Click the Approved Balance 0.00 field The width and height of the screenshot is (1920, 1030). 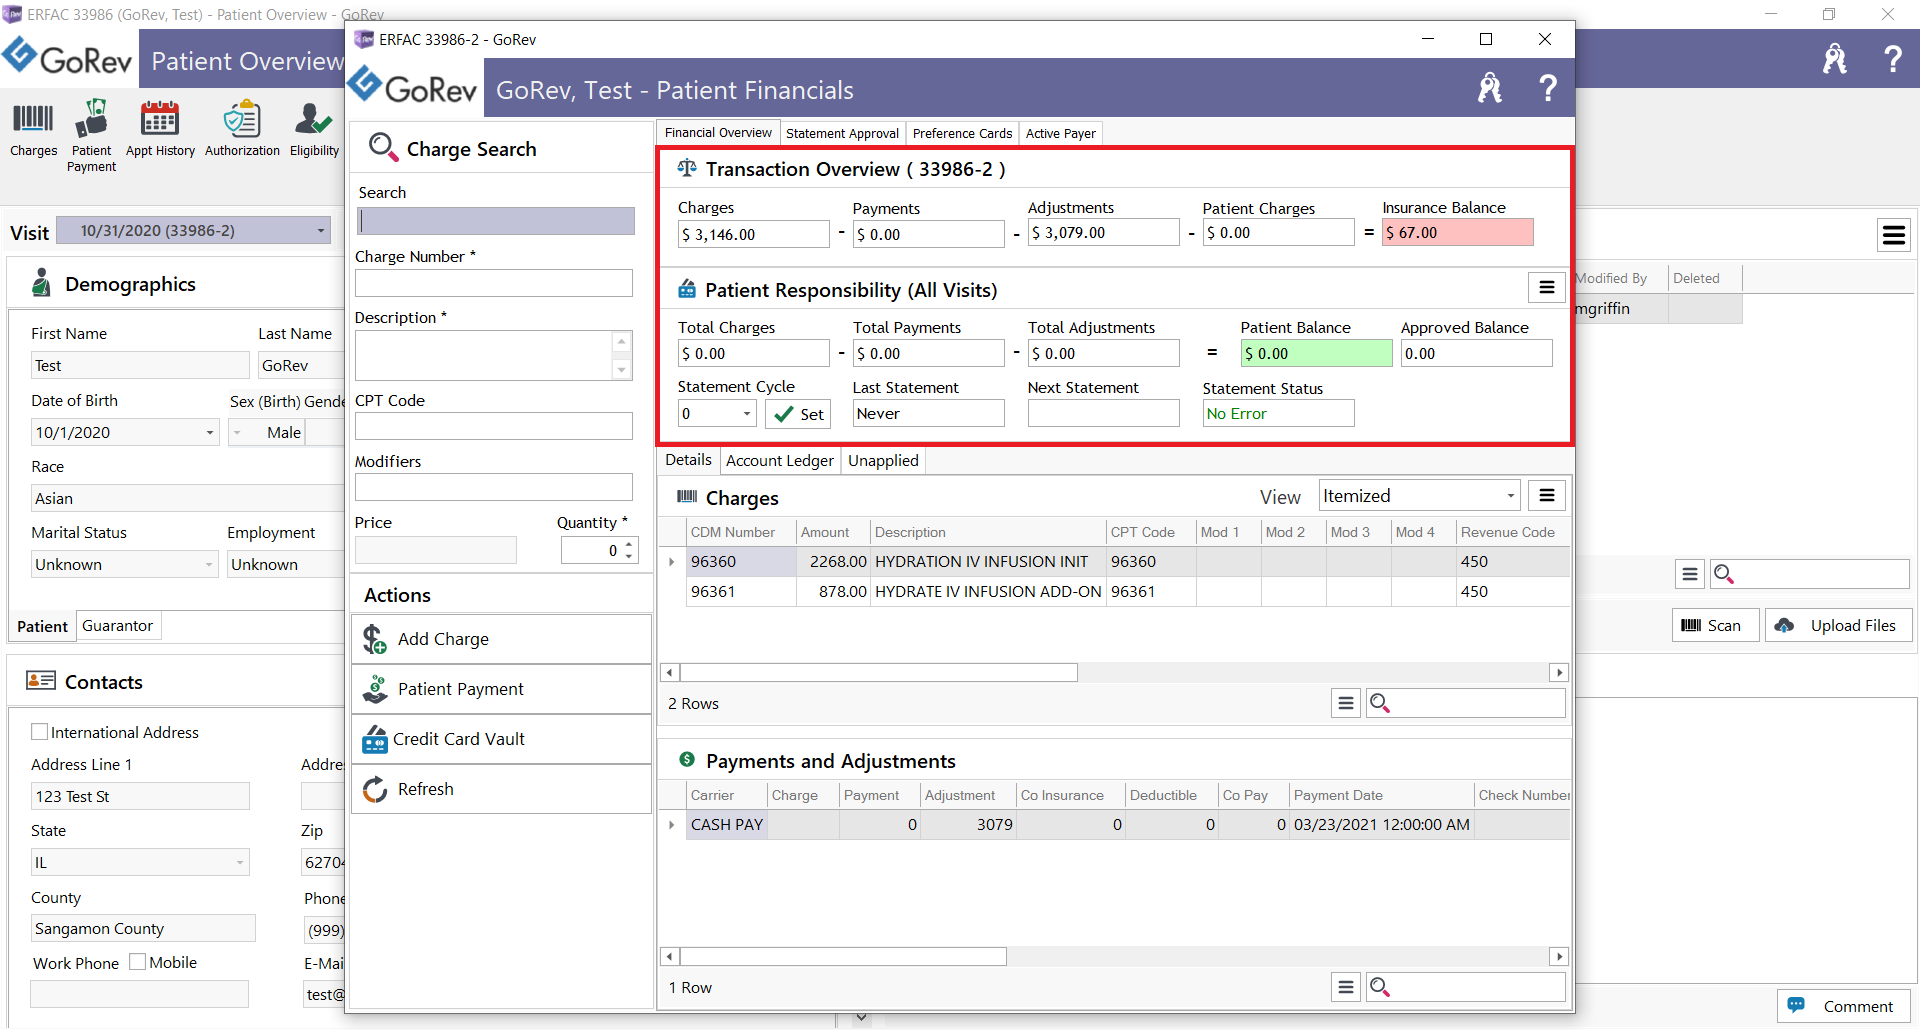(x=1476, y=353)
